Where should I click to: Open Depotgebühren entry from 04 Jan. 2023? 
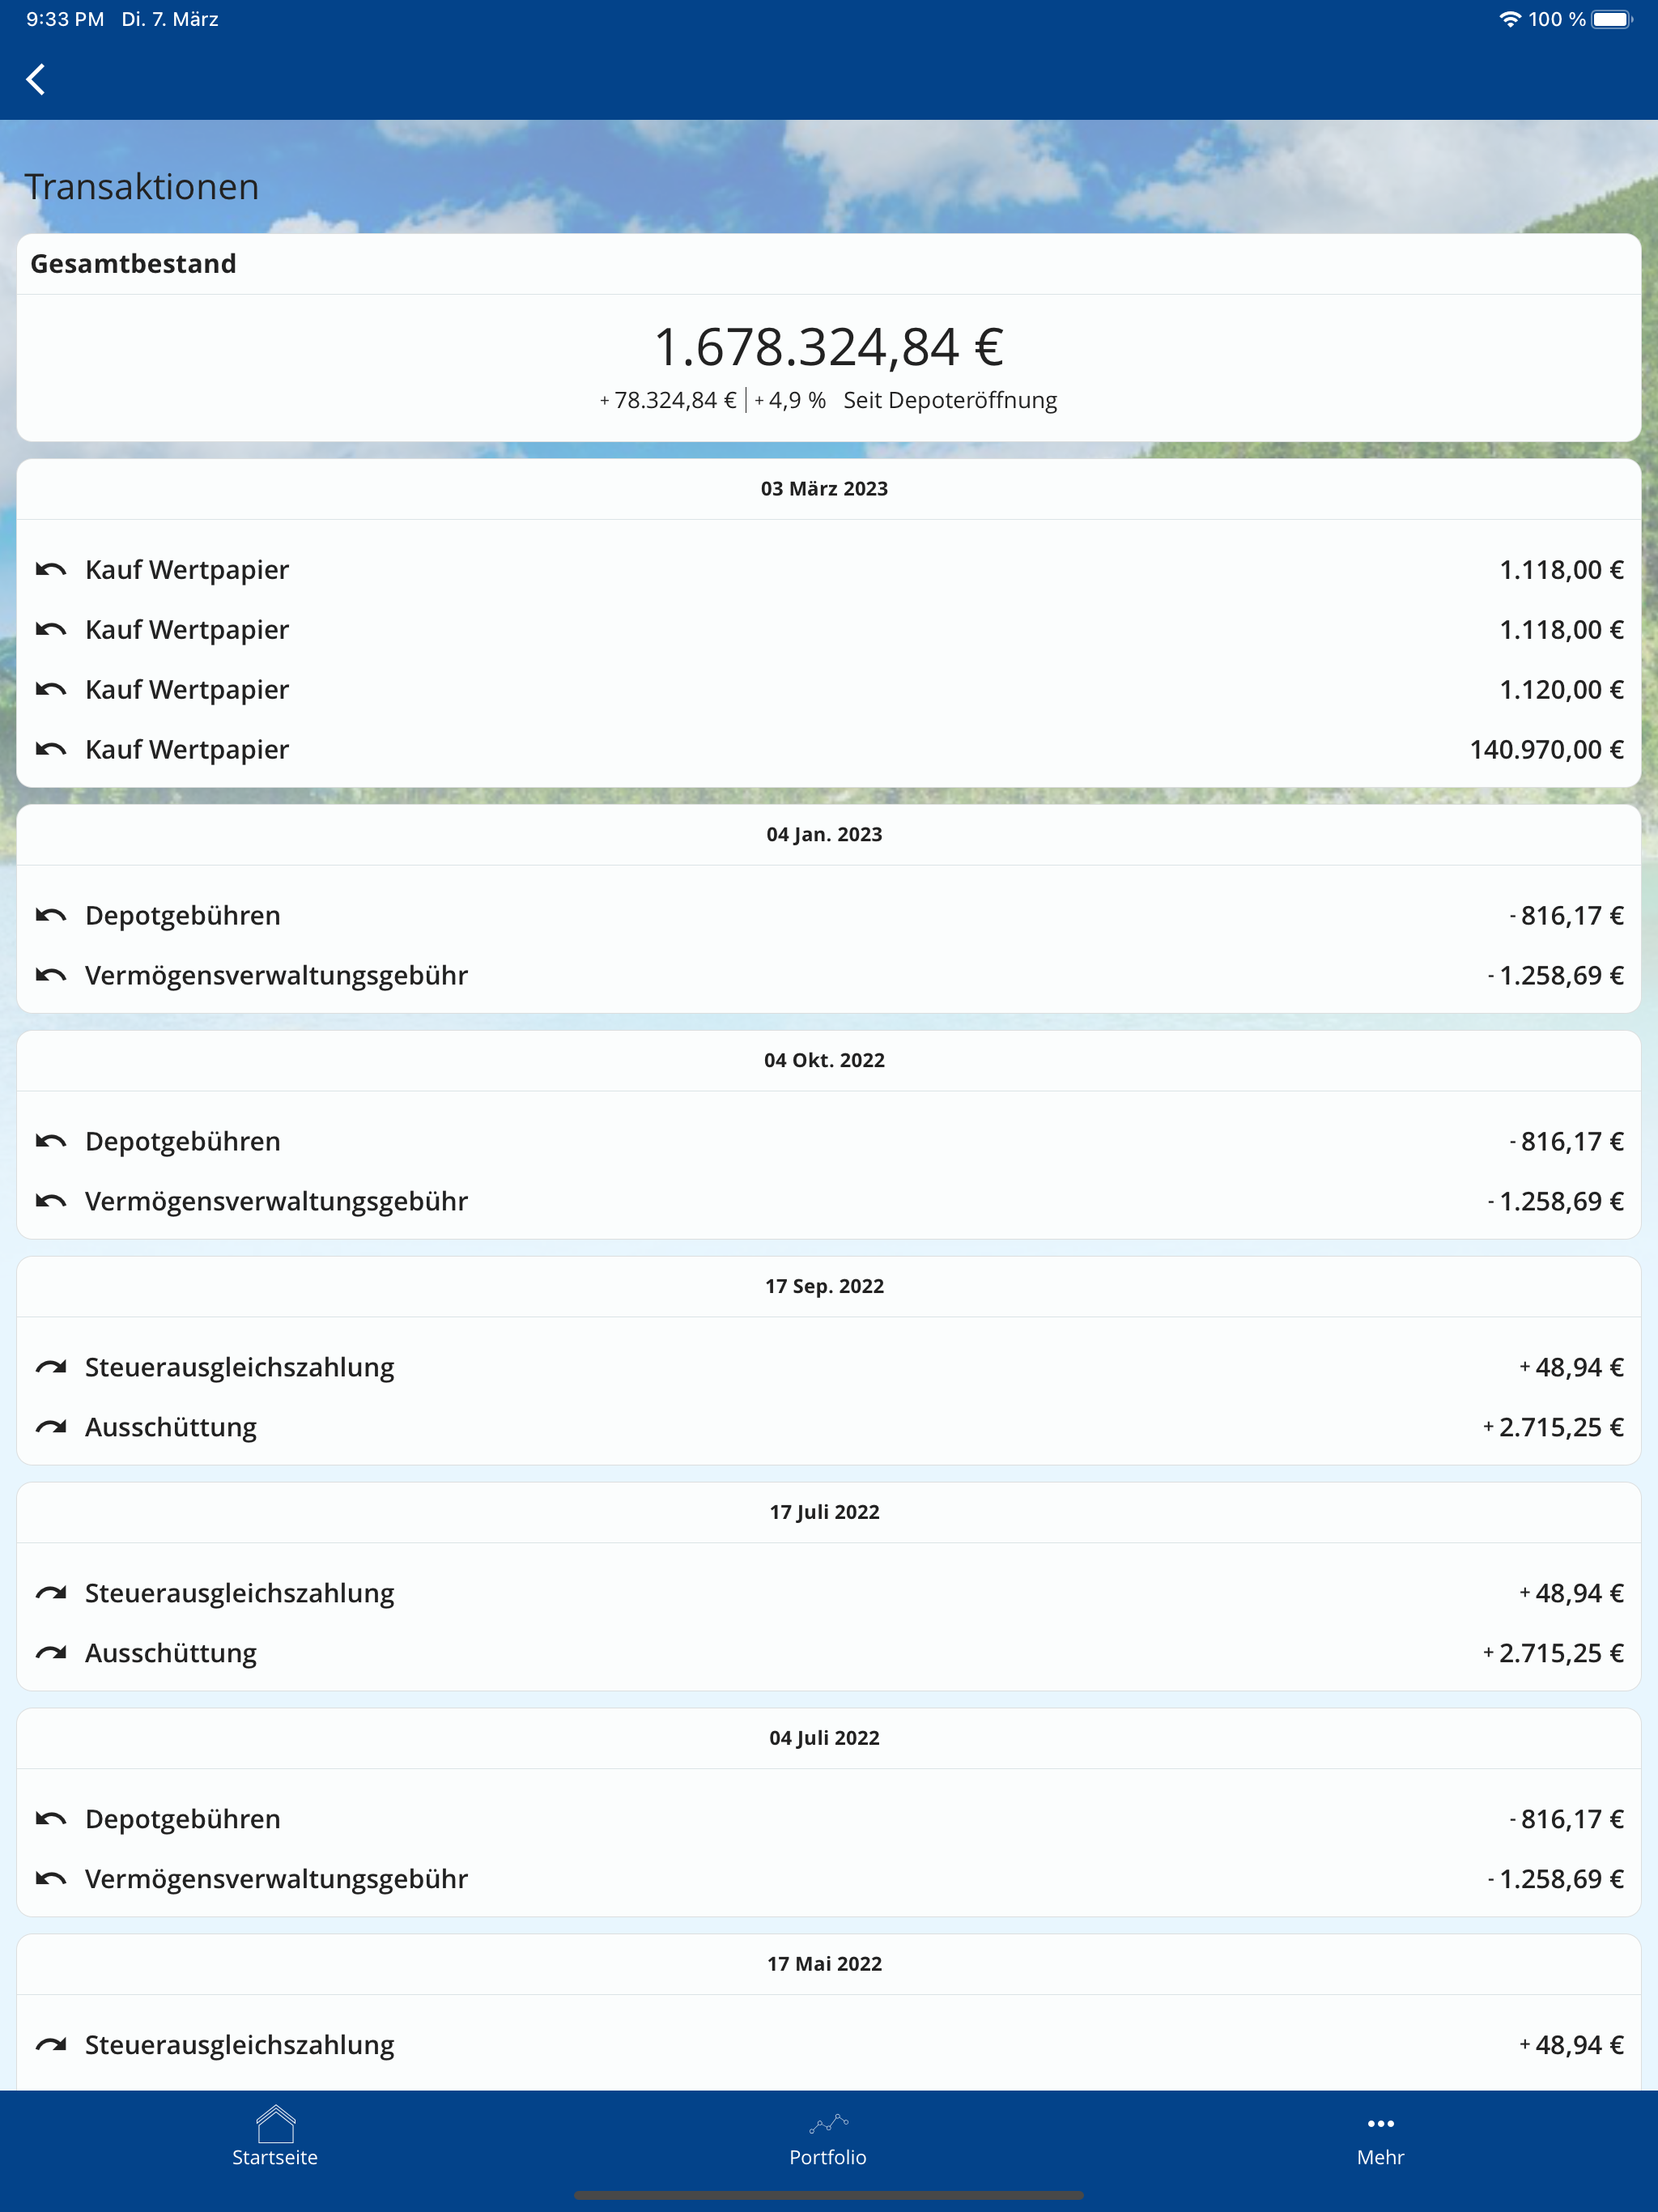829,916
